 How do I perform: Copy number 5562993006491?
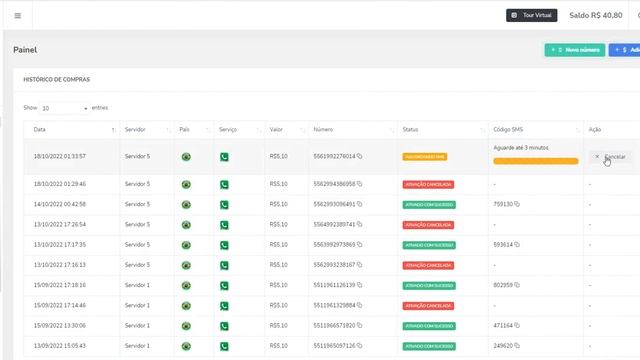point(360,204)
